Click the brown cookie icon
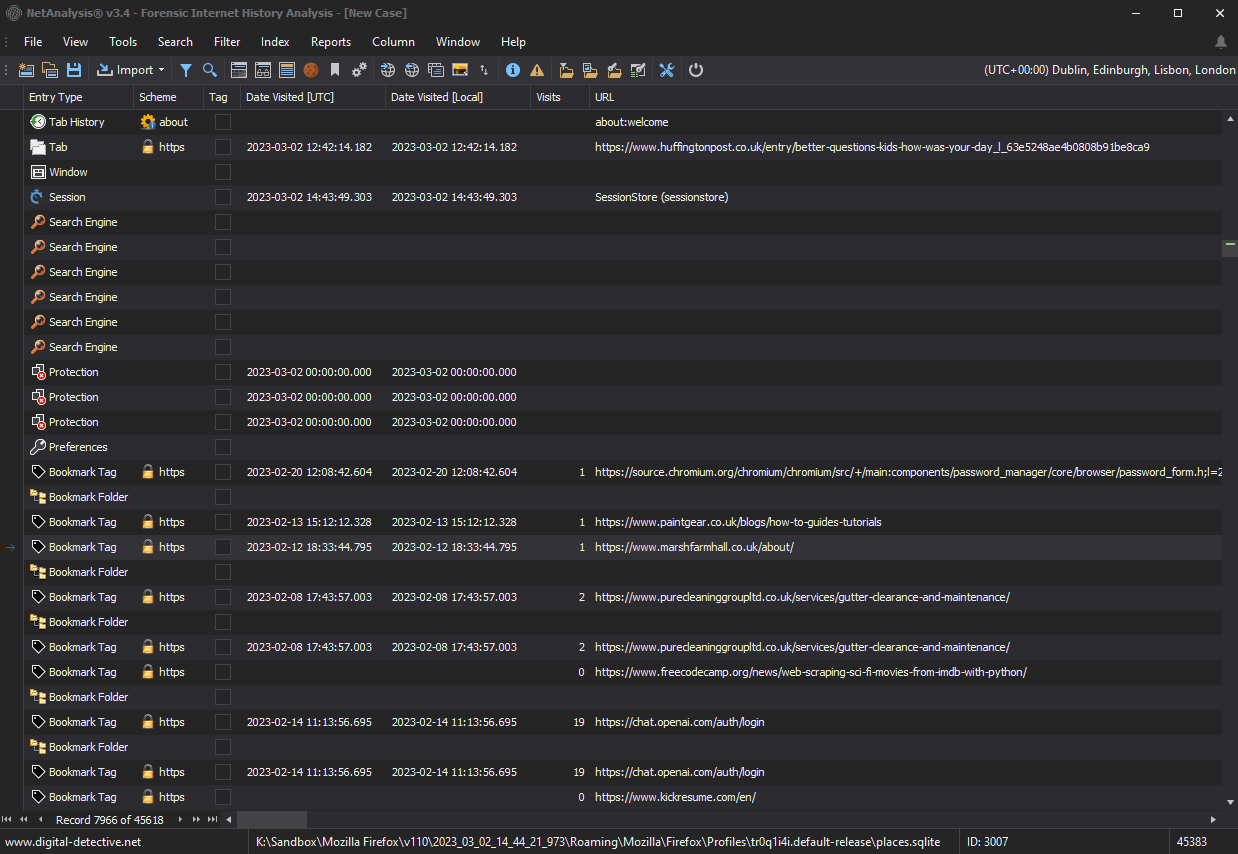 point(311,70)
